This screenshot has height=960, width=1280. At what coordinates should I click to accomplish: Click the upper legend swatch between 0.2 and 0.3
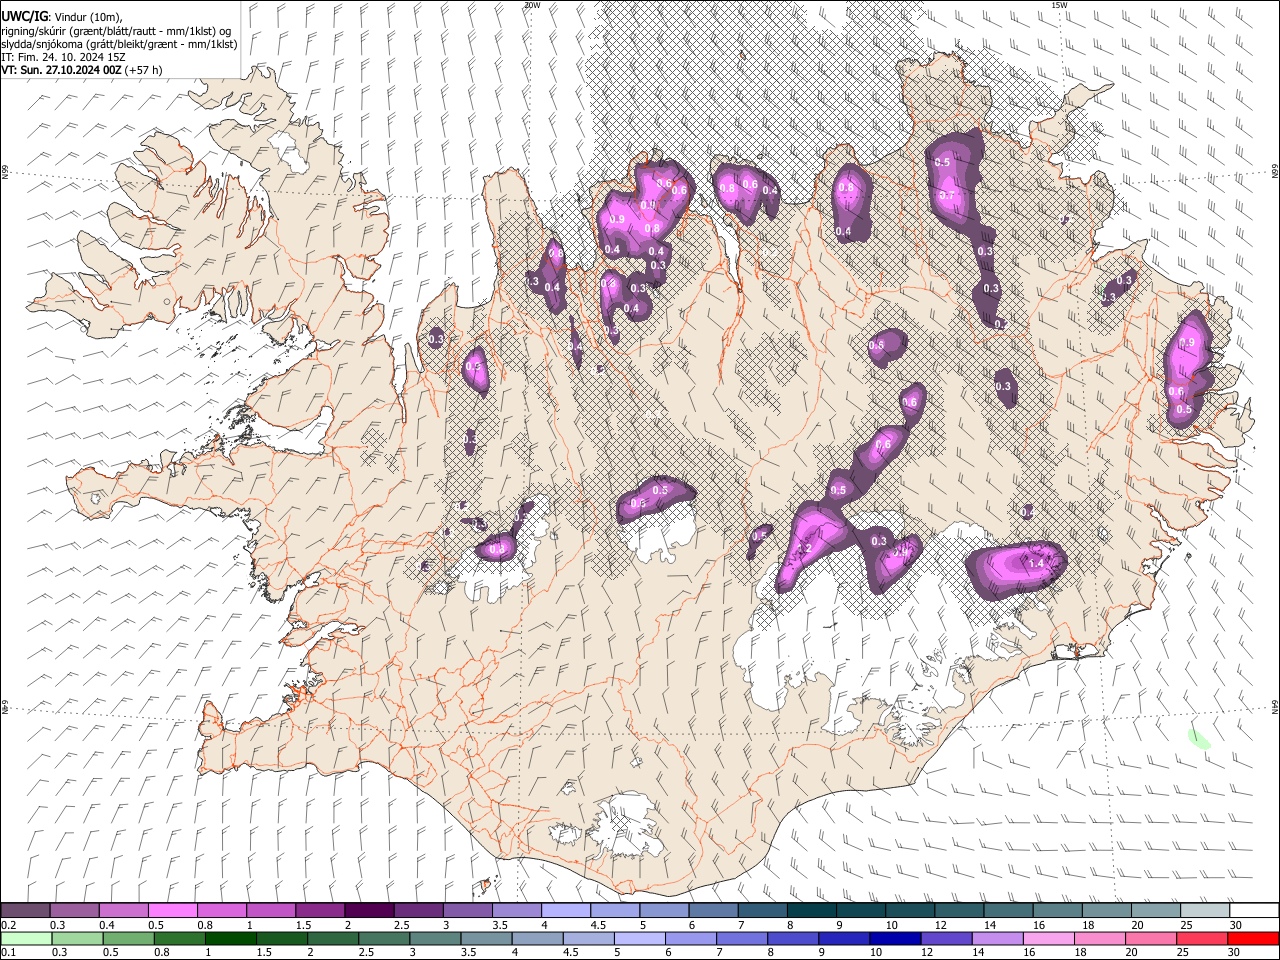pyautogui.click(x=25, y=911)
